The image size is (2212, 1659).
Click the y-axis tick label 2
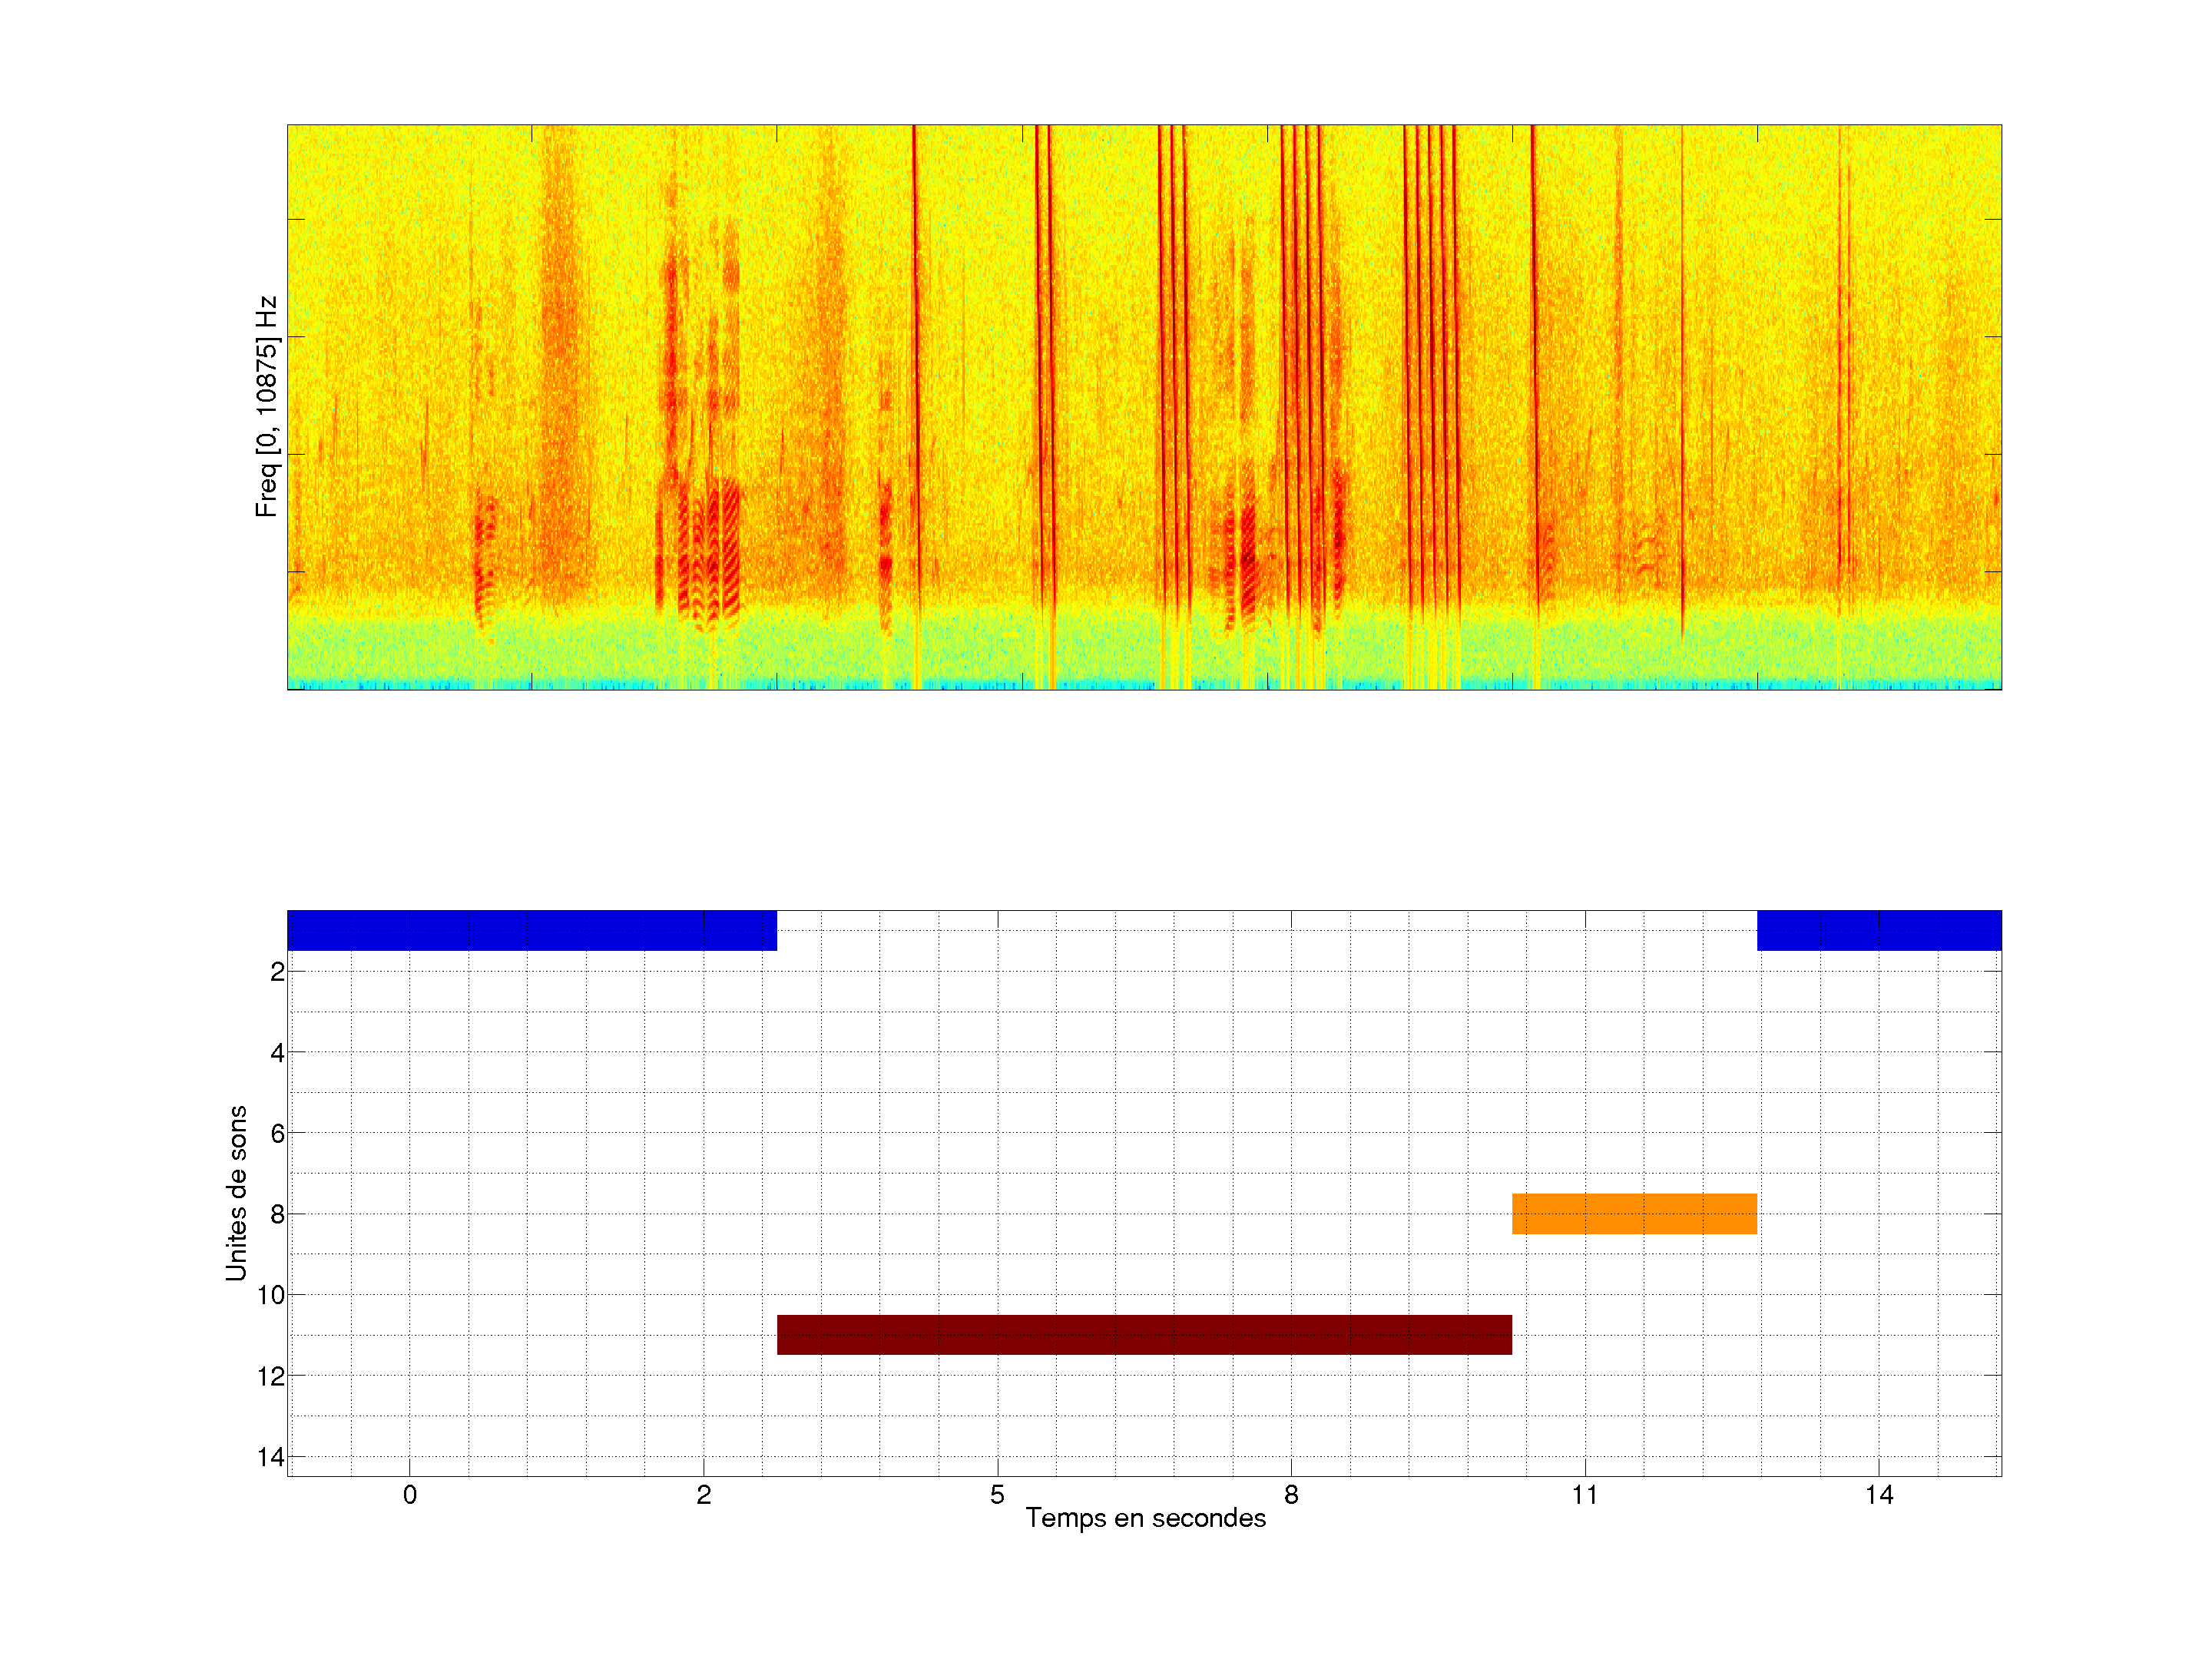point(277,972)
